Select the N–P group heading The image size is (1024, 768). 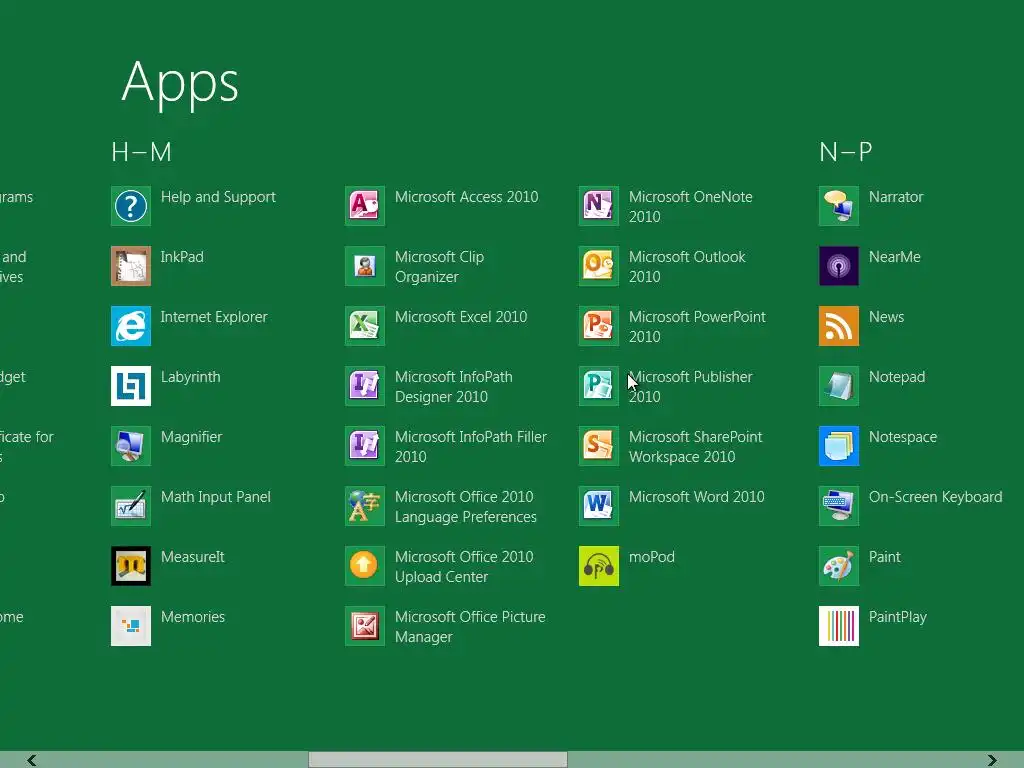846,152
